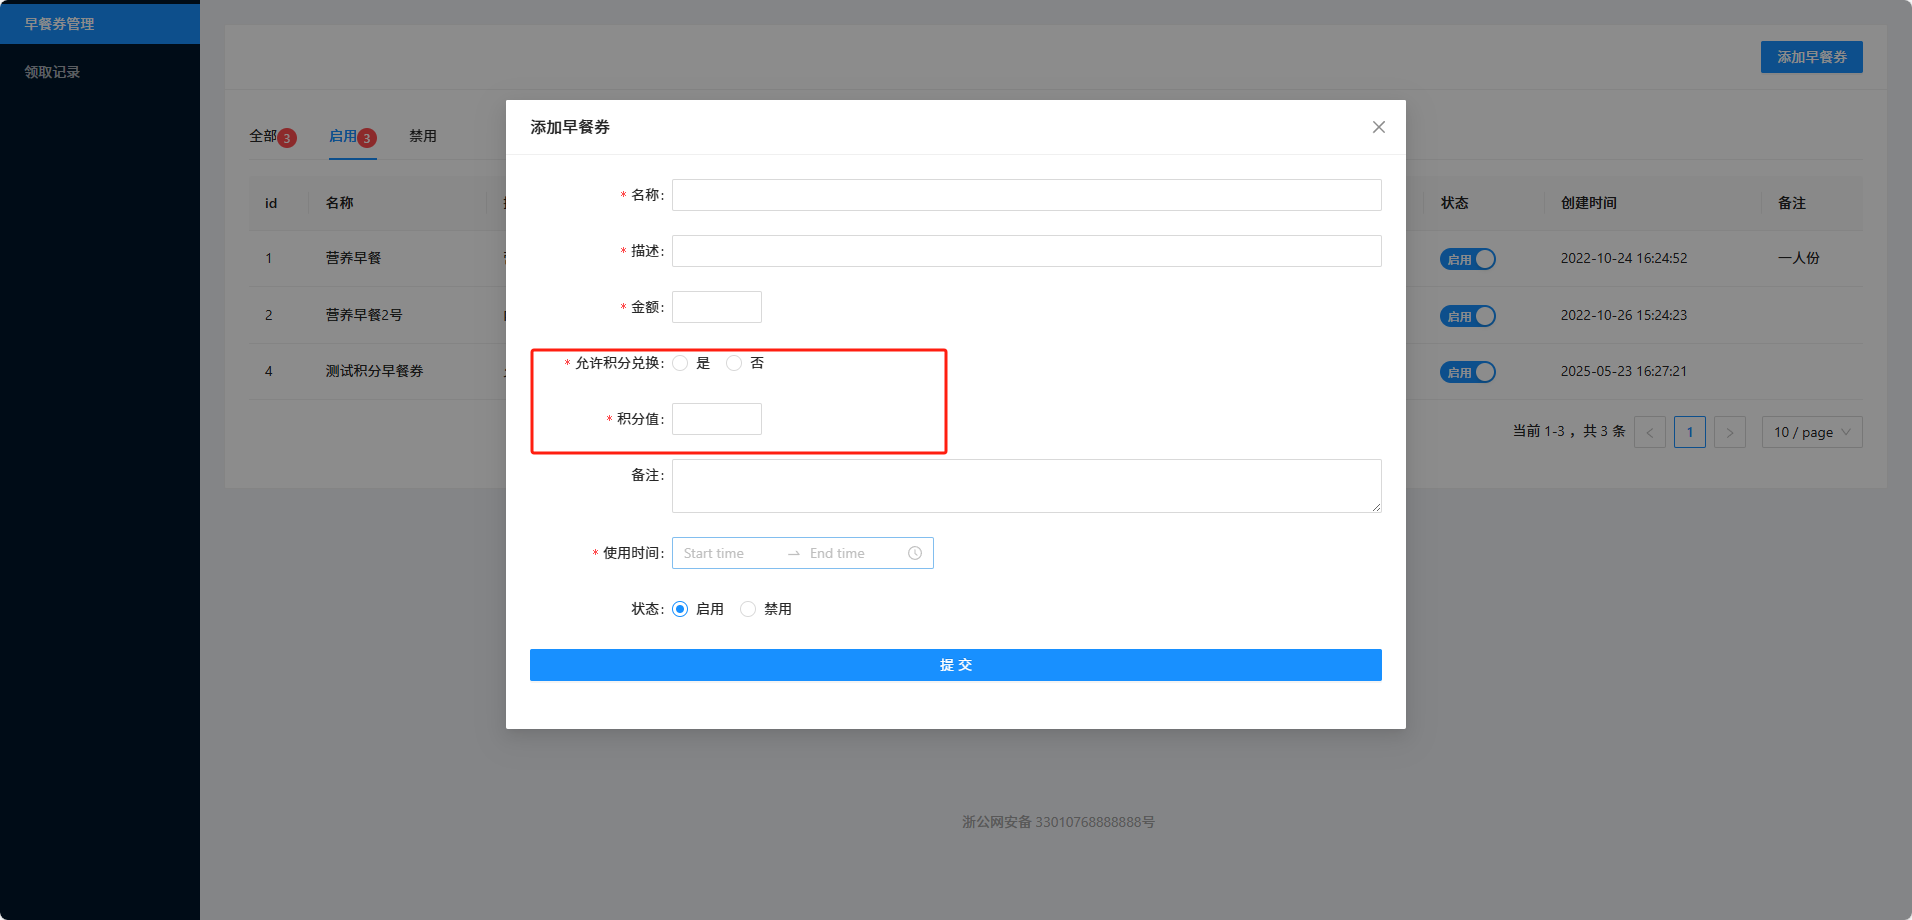This screenshot has width=1912, height=920.
Task: Click page number 1
Action: click(1690, 432)
